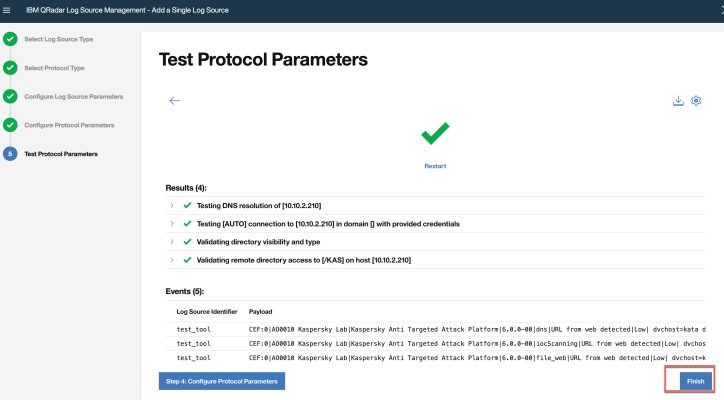Click green check next to Testing DNS resolution
This screenshot has height=400, width=724.
click(x=187, y=206)
